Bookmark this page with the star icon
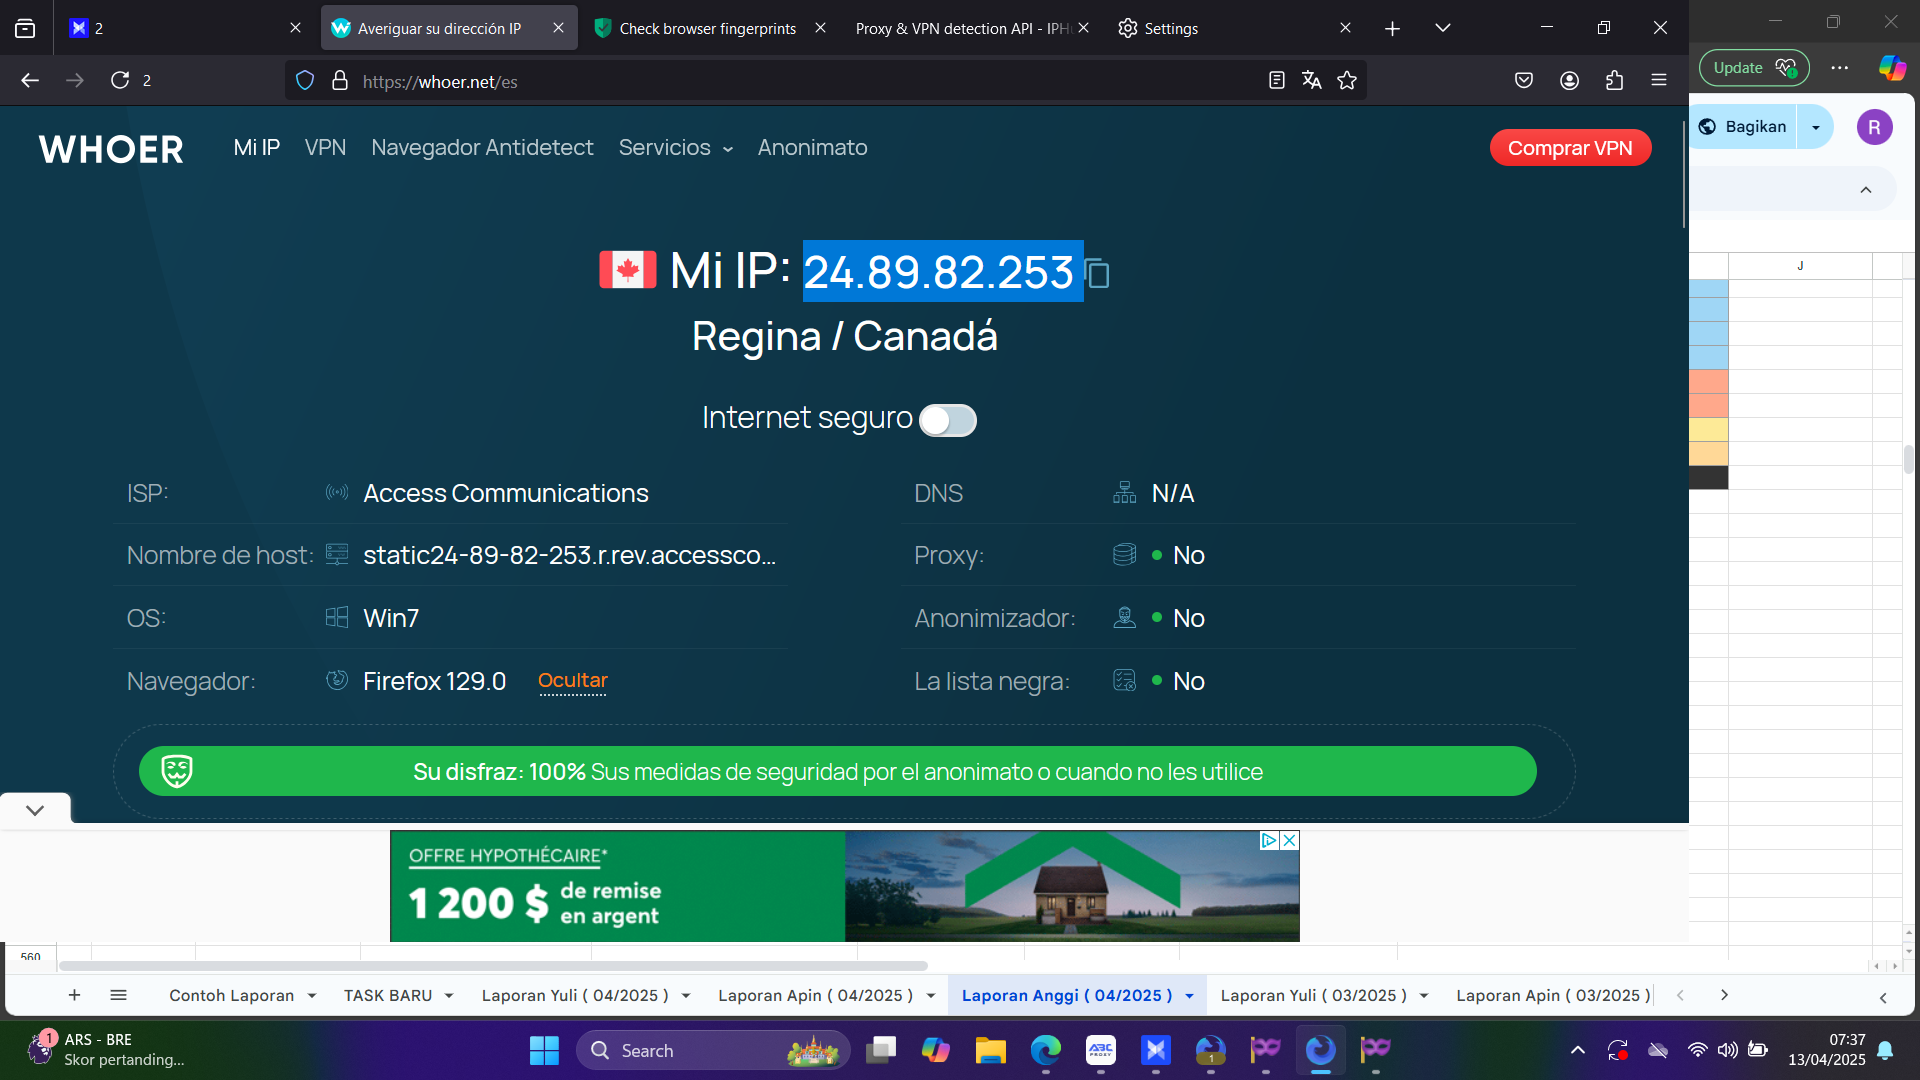Viewport: 1920px width, 1080px height. [x=1347, y=80]
